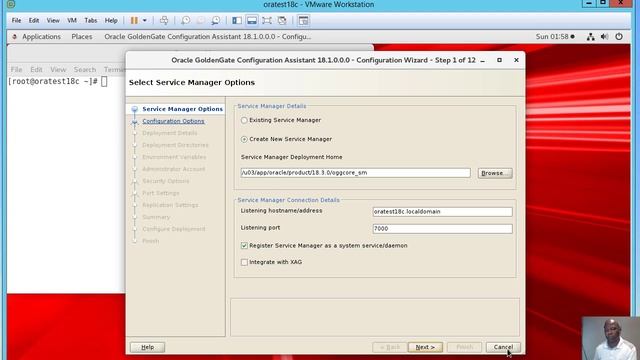
Task: Maximize the configuration wizard dialog
Action: click(499, 60)
